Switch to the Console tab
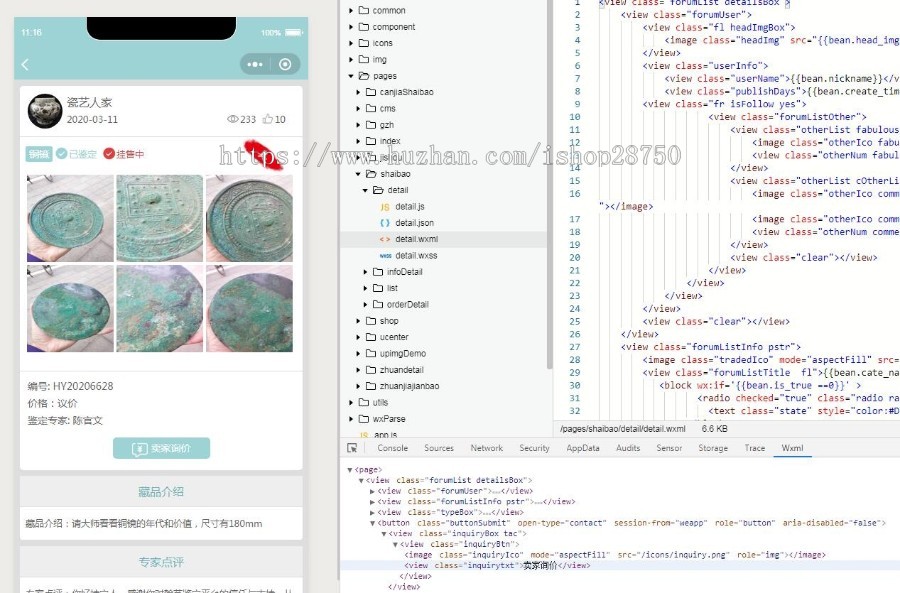The height and width of the screenshot is (593, 900). tap(393, 448)
